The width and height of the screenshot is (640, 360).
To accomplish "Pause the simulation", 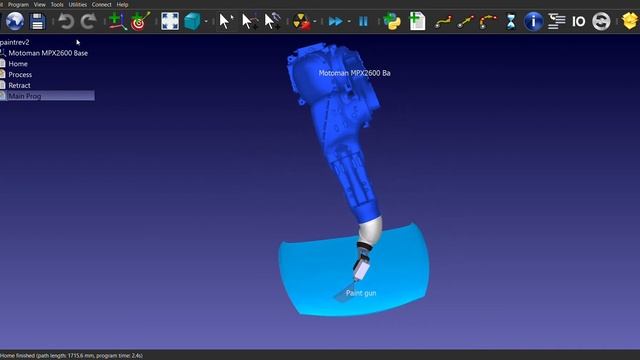I will coord(363,21).
